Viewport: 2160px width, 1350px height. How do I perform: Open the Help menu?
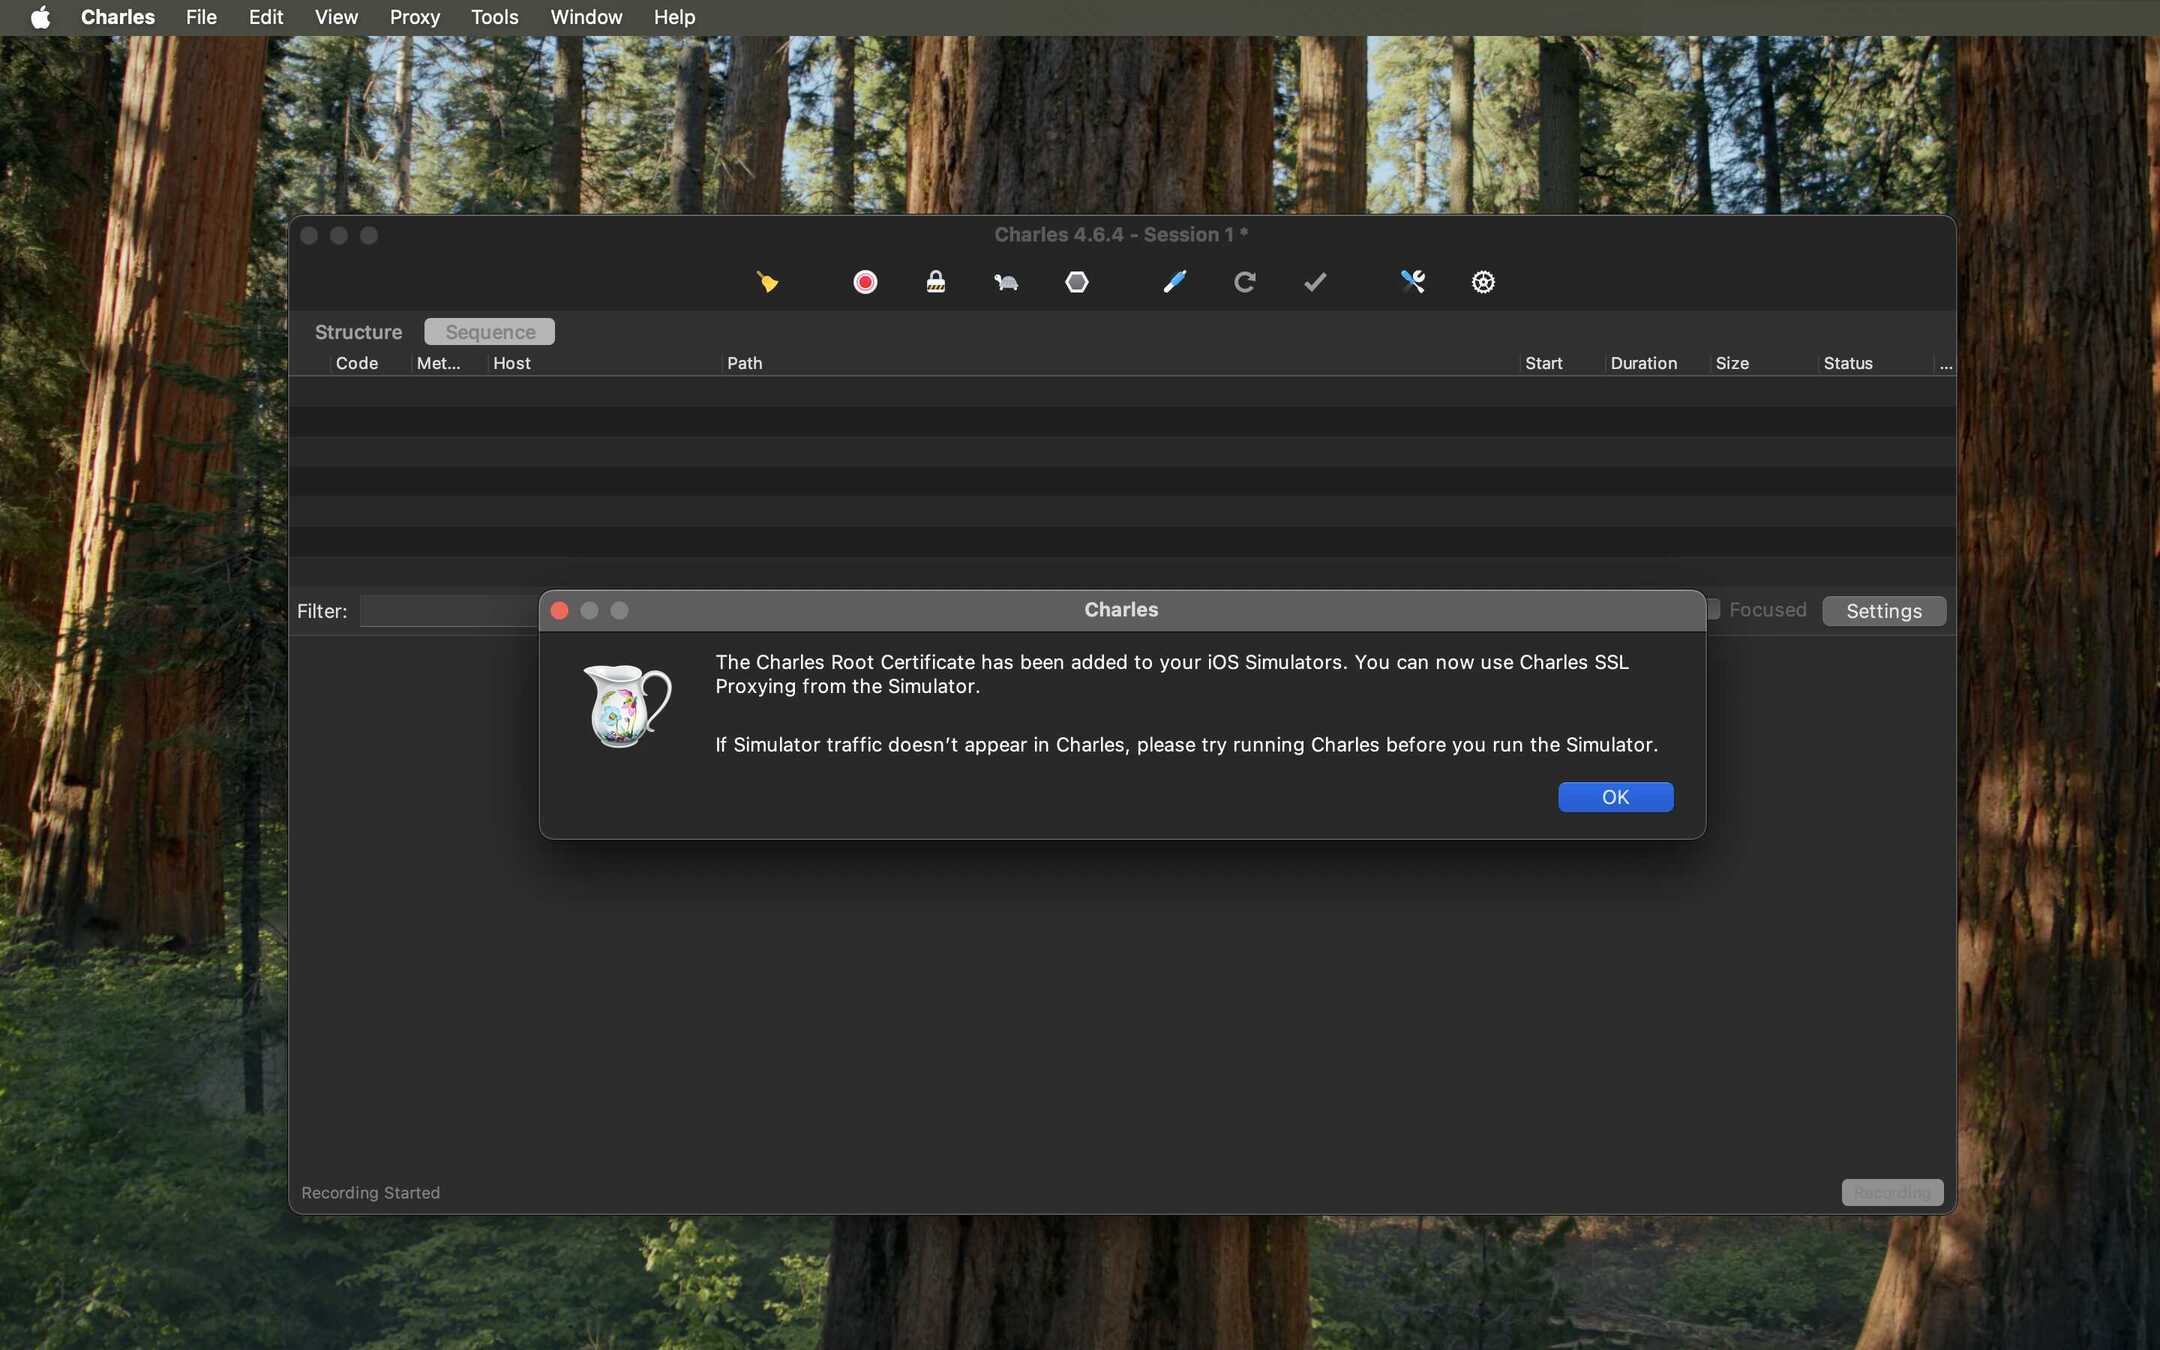point(674,17)
